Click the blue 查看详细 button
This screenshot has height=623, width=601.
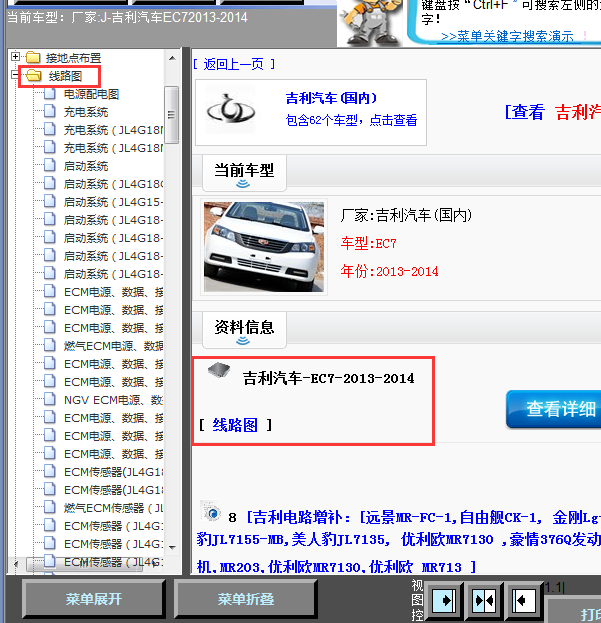coord(554,409)
